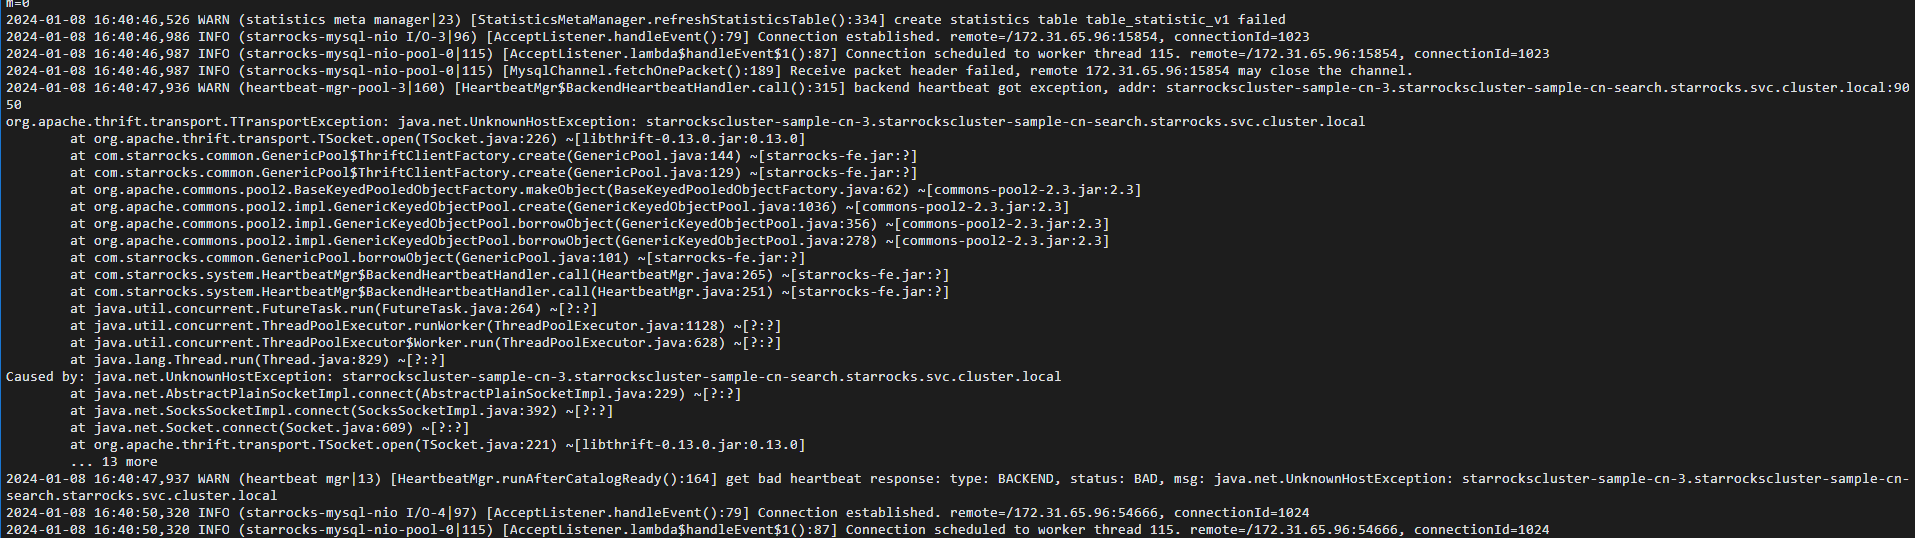Click the Caused by UnknownHostException line

pyautogui.click(x=533, y=376)
